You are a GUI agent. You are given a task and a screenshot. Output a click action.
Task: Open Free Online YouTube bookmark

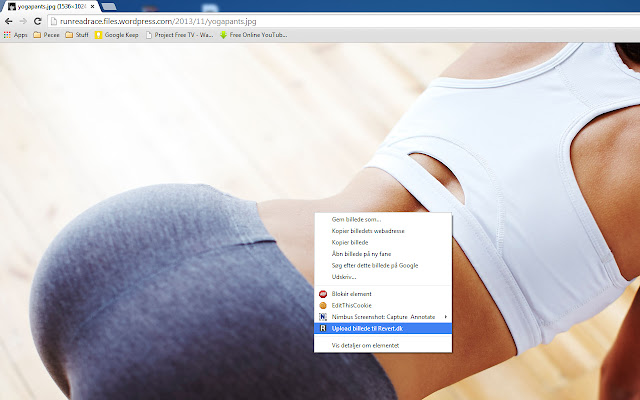pos(253,35)
